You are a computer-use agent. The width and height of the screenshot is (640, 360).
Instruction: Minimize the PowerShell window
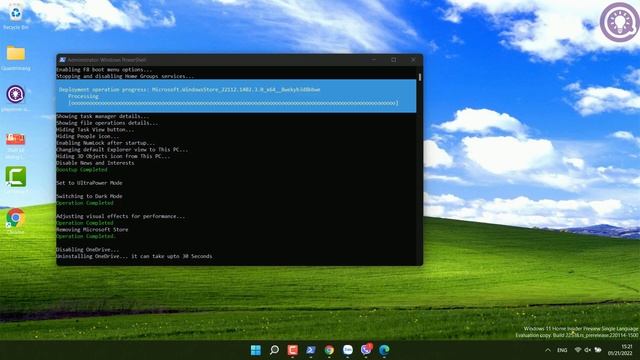374,60
